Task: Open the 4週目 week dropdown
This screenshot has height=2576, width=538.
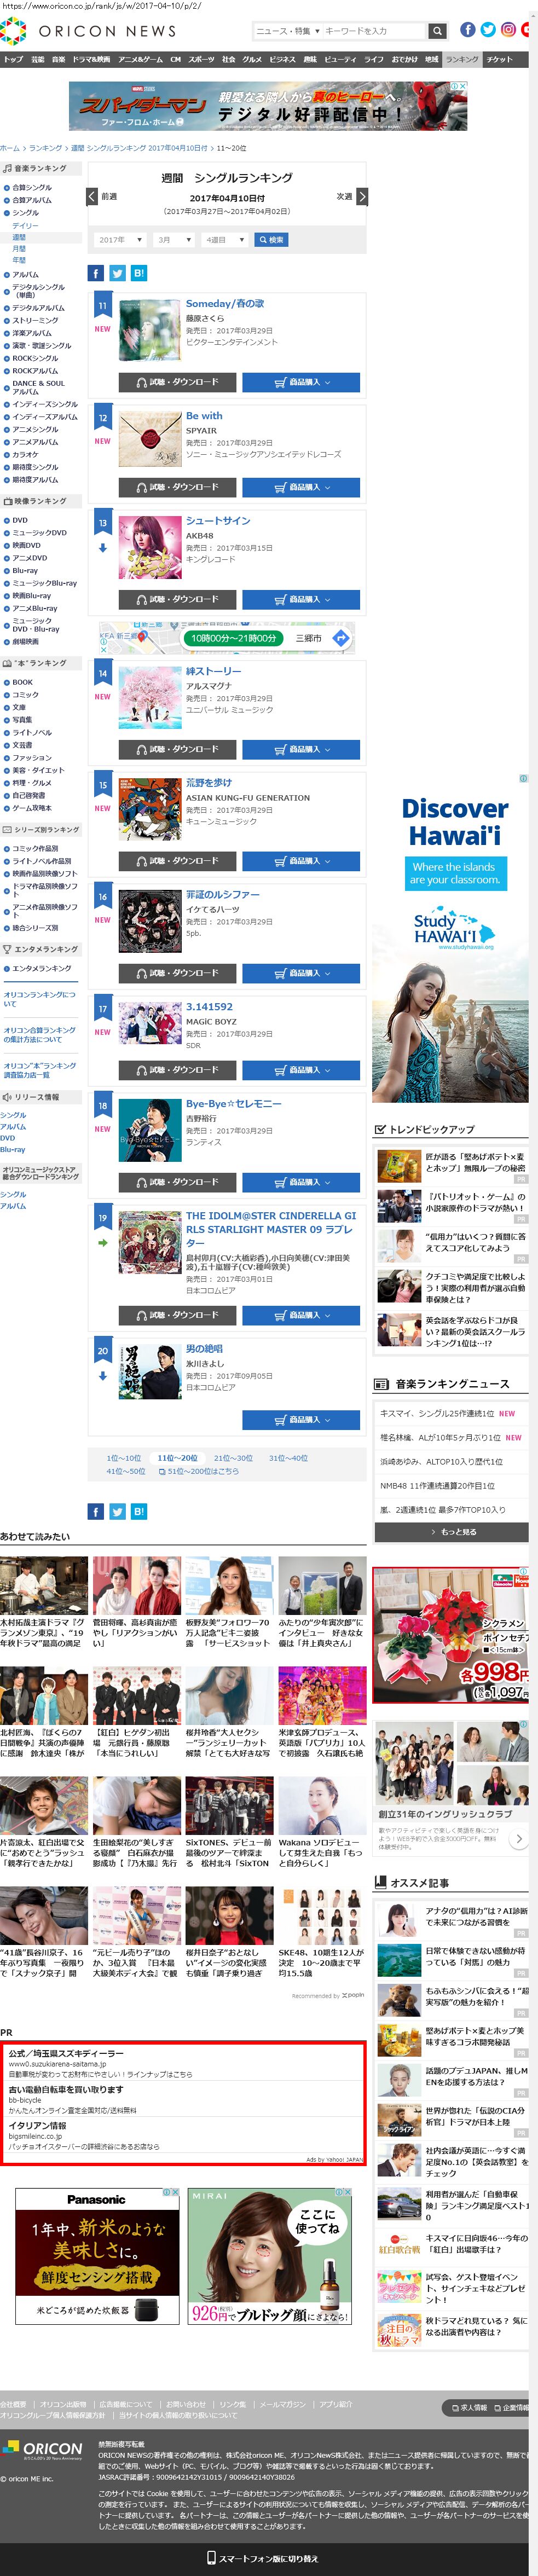Action: pyautogui.click(x=225, y=240)
